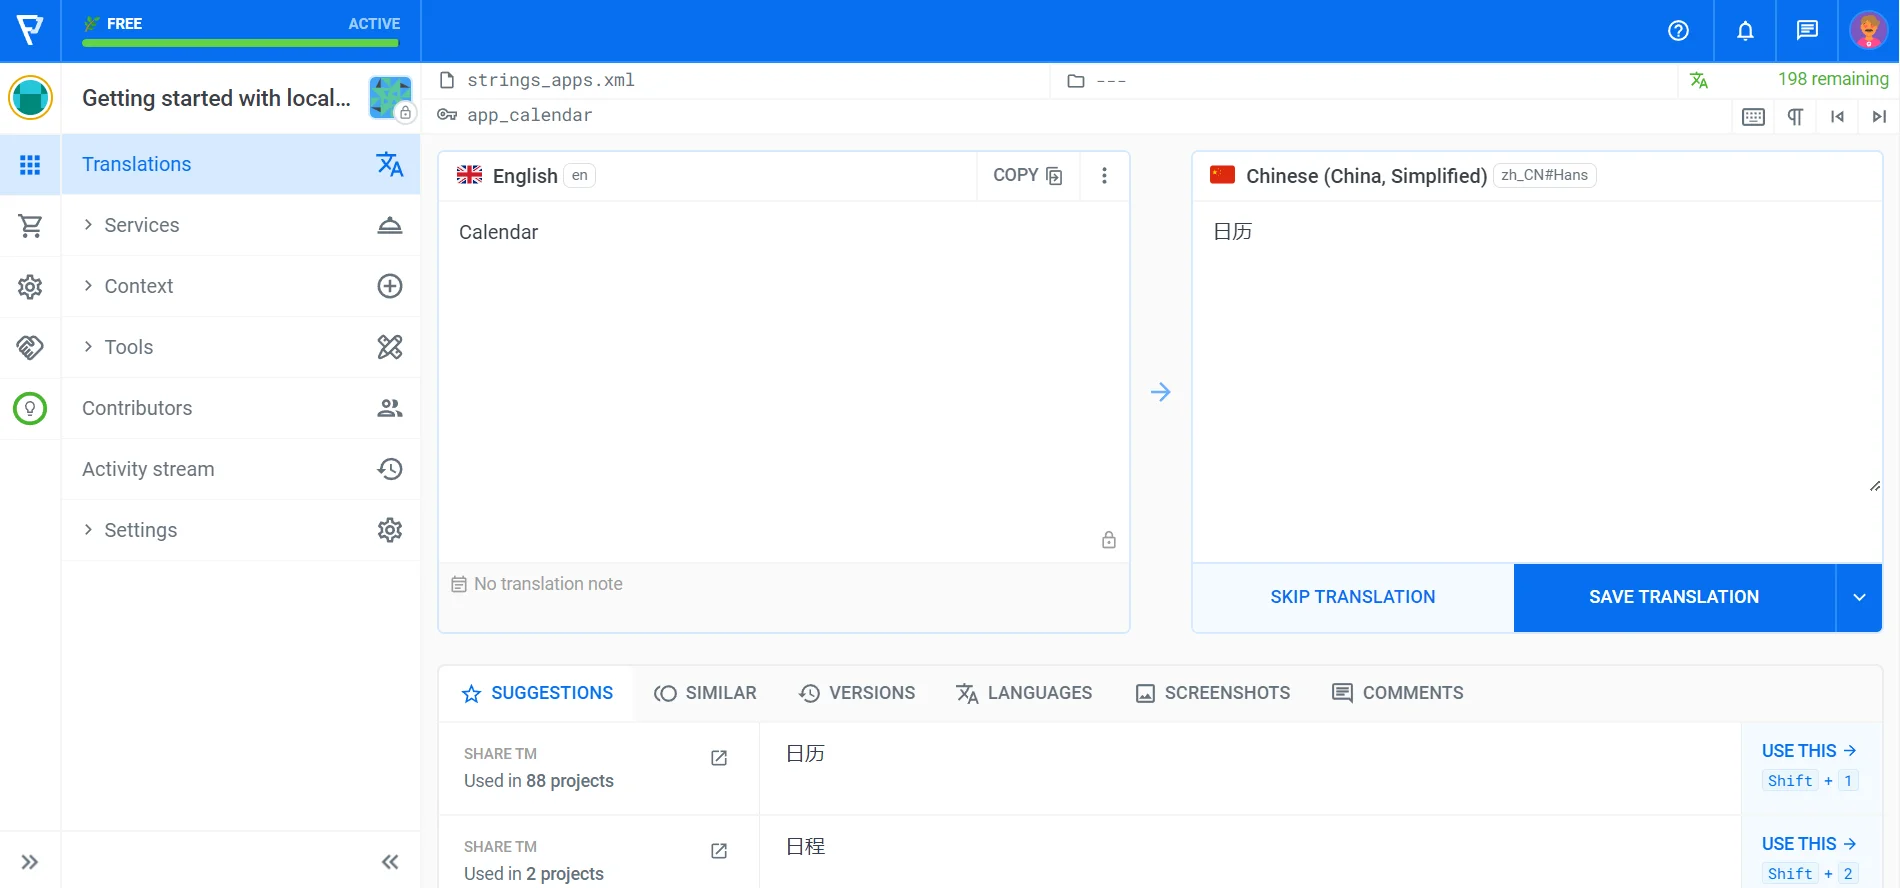Switch to the COMMENTS tab

pyautogui.click(x=1398, y=693)
